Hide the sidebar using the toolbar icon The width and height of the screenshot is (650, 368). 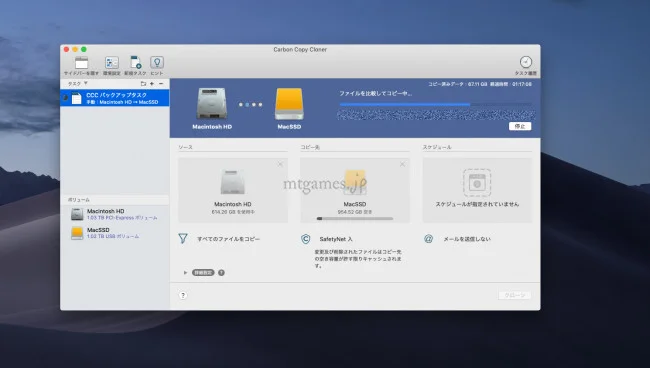coord(81,63)
